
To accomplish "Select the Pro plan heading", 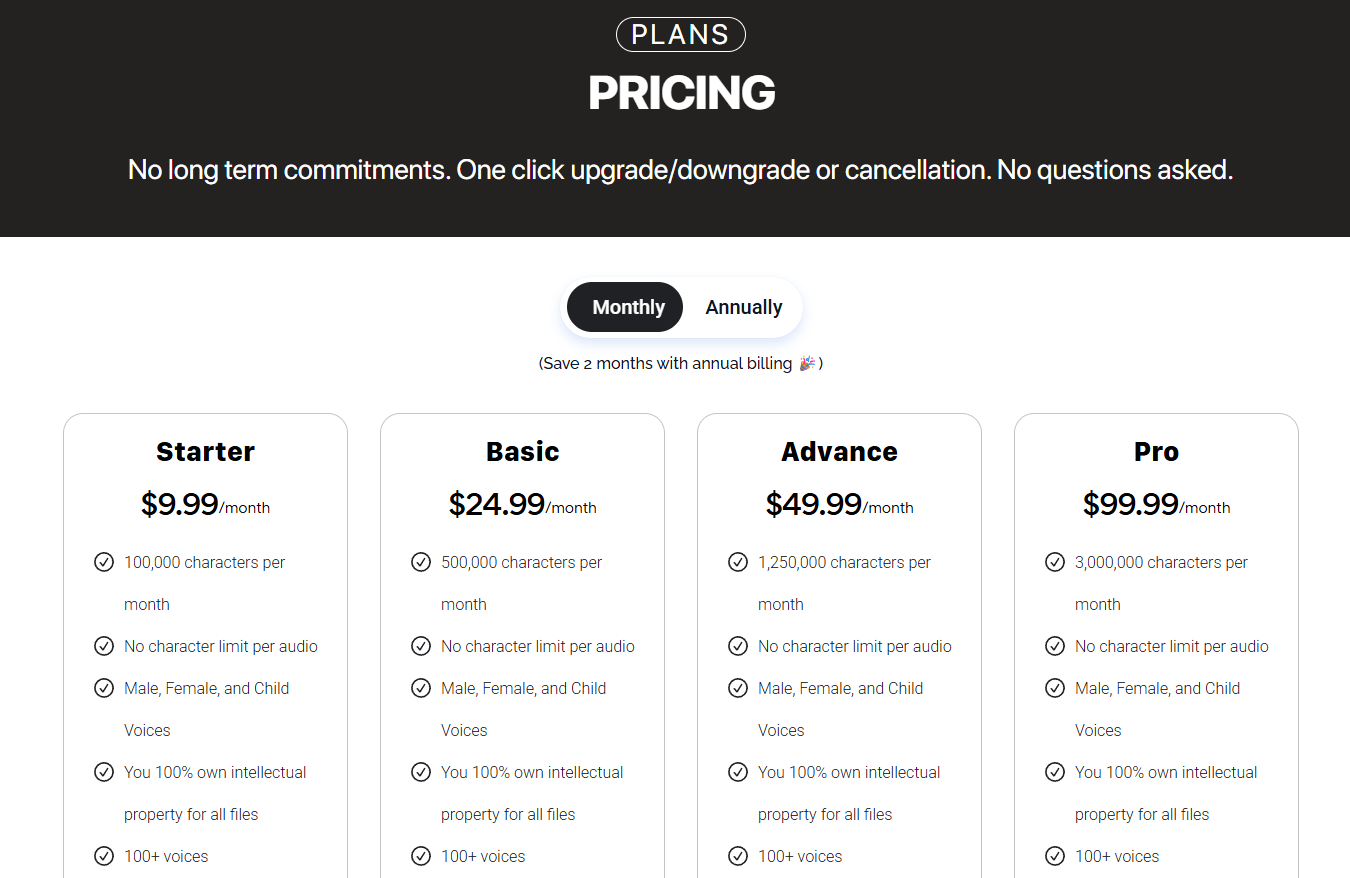I will click(x=1156, y=452).
